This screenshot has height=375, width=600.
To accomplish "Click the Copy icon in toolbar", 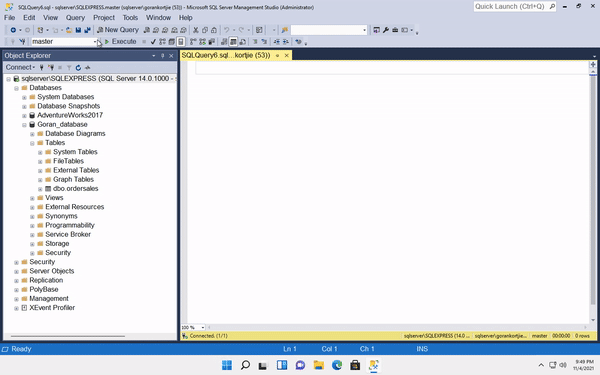I will coord(205,30).
